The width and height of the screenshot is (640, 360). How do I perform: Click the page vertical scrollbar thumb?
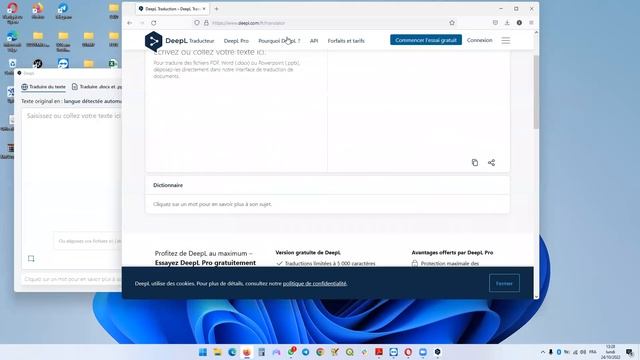click(536, 92)
